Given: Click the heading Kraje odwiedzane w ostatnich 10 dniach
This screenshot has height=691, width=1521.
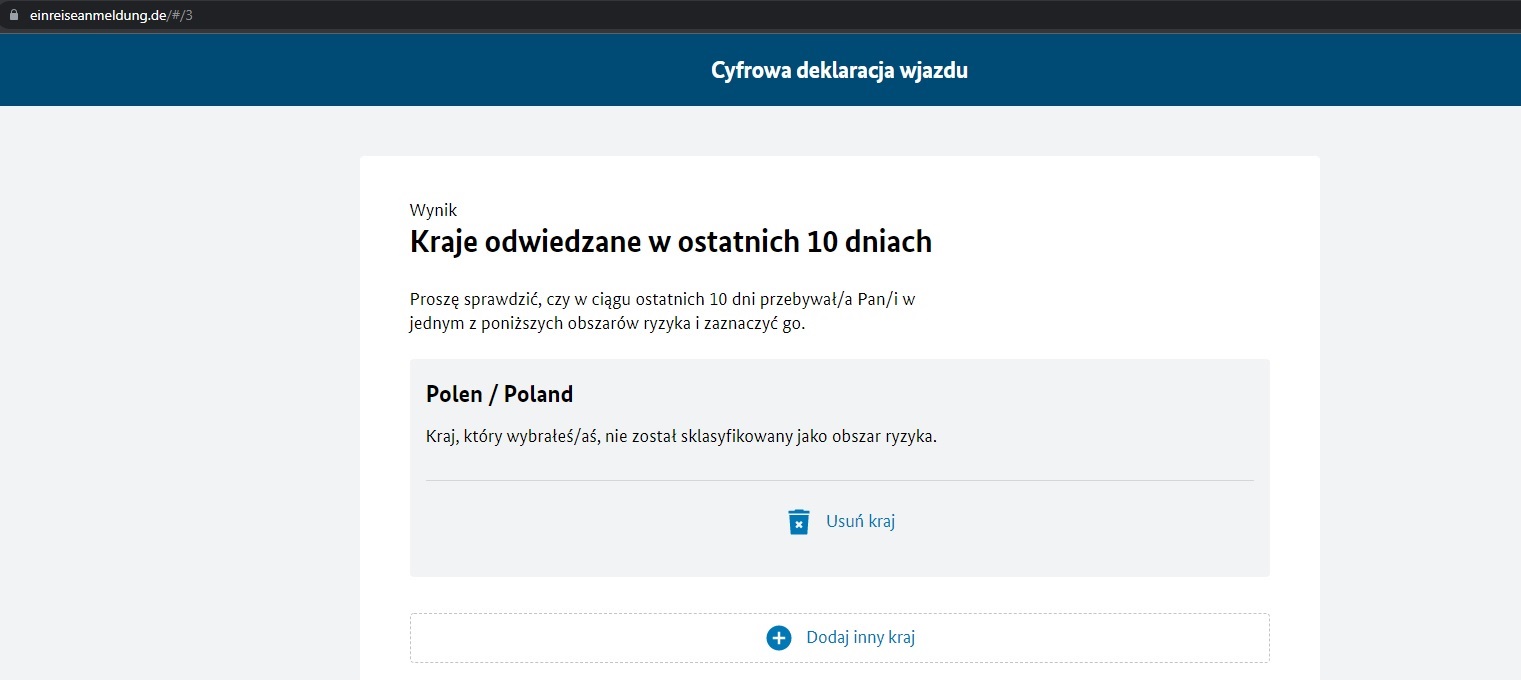Looking at the screenshot, I should [670, 242].
